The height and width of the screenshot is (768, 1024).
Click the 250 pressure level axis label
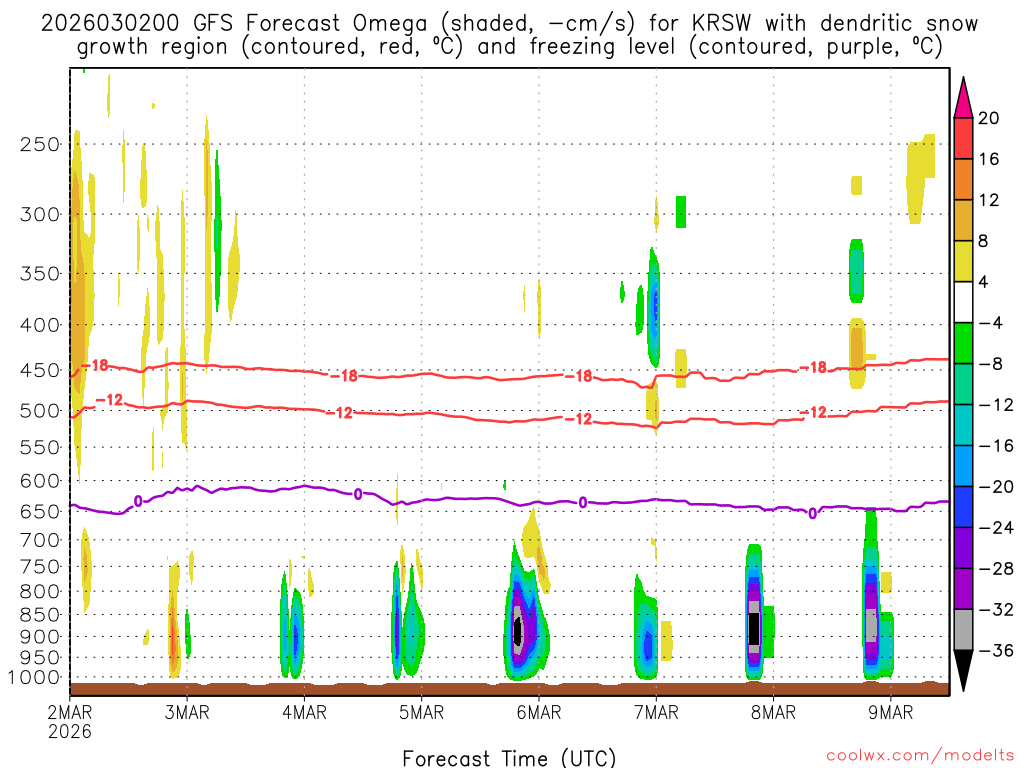pyautogui.click(x=39, y=144)
